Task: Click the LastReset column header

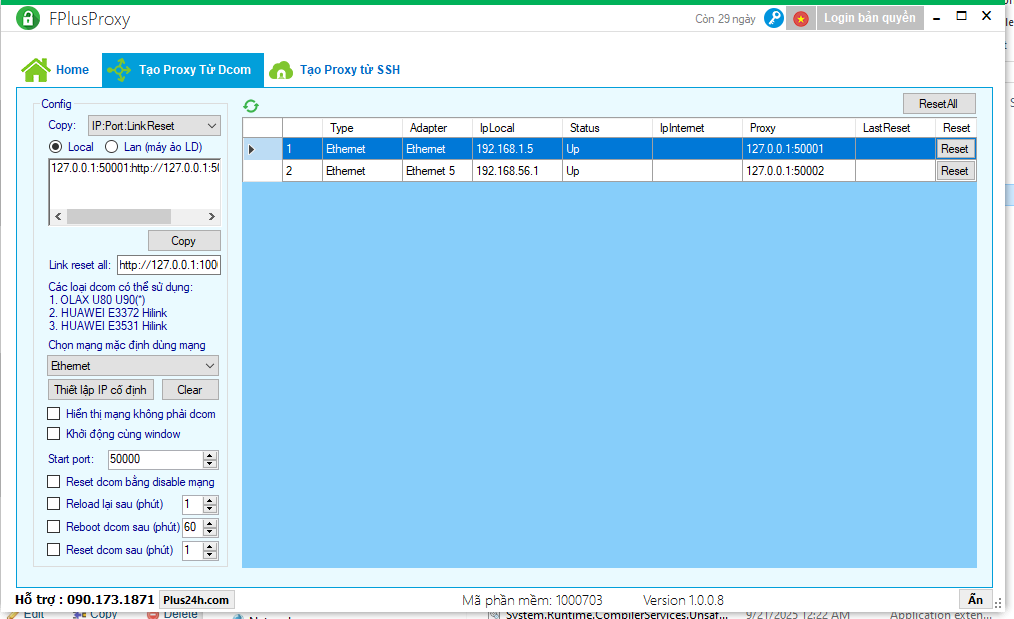Action: pyautogui.click(x=895, y=128)
